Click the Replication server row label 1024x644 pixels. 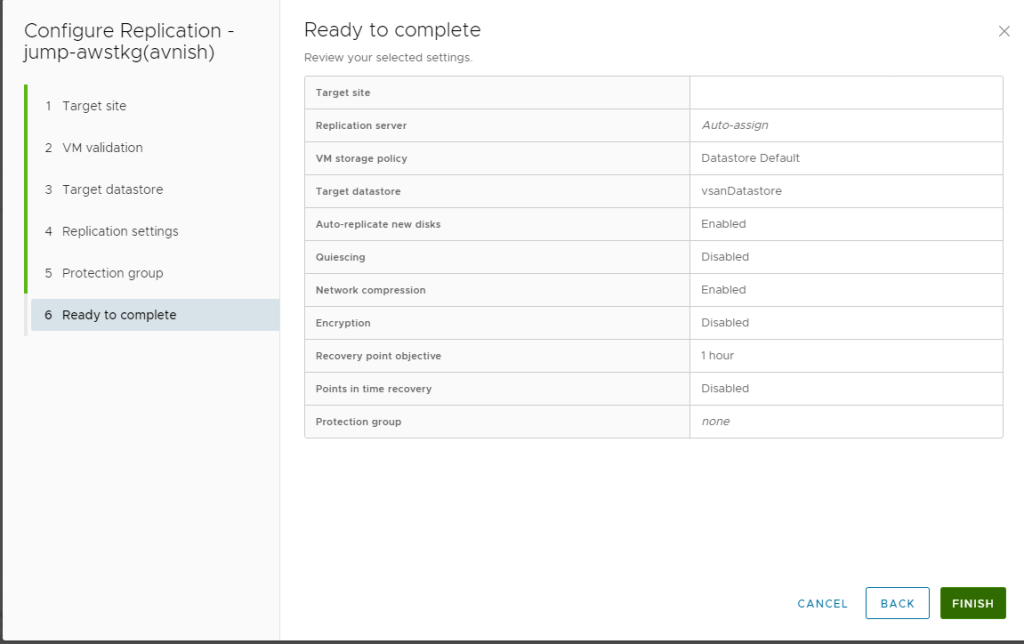point(361,126)
